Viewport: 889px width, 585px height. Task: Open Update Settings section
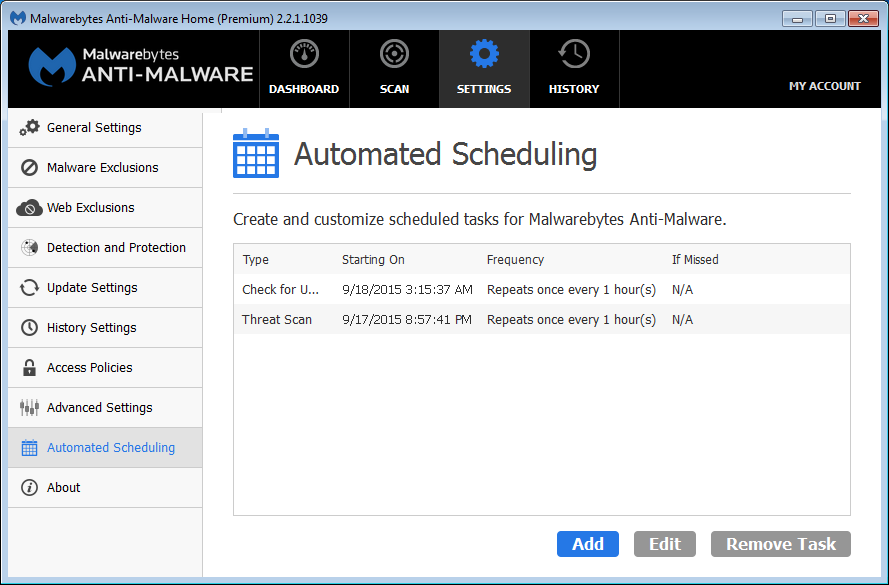pos(105,288)
